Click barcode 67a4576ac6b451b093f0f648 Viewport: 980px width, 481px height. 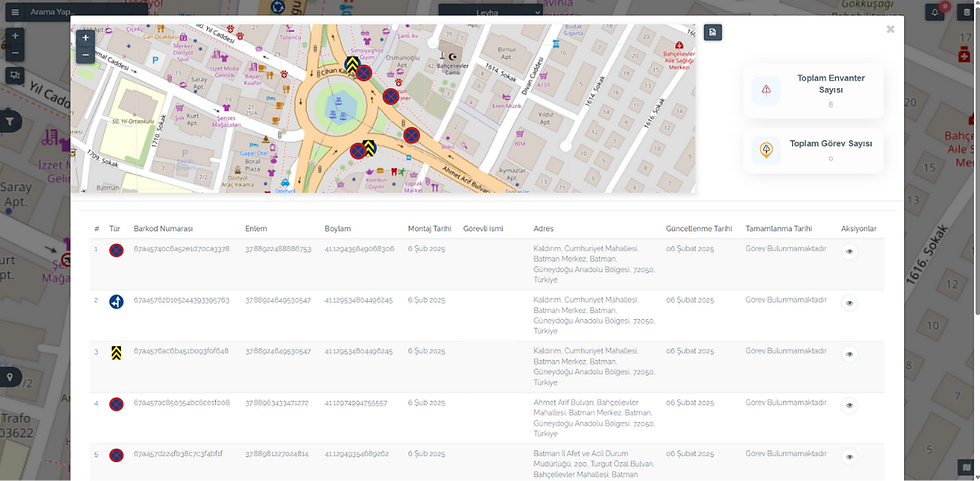(x=181, y=351)
